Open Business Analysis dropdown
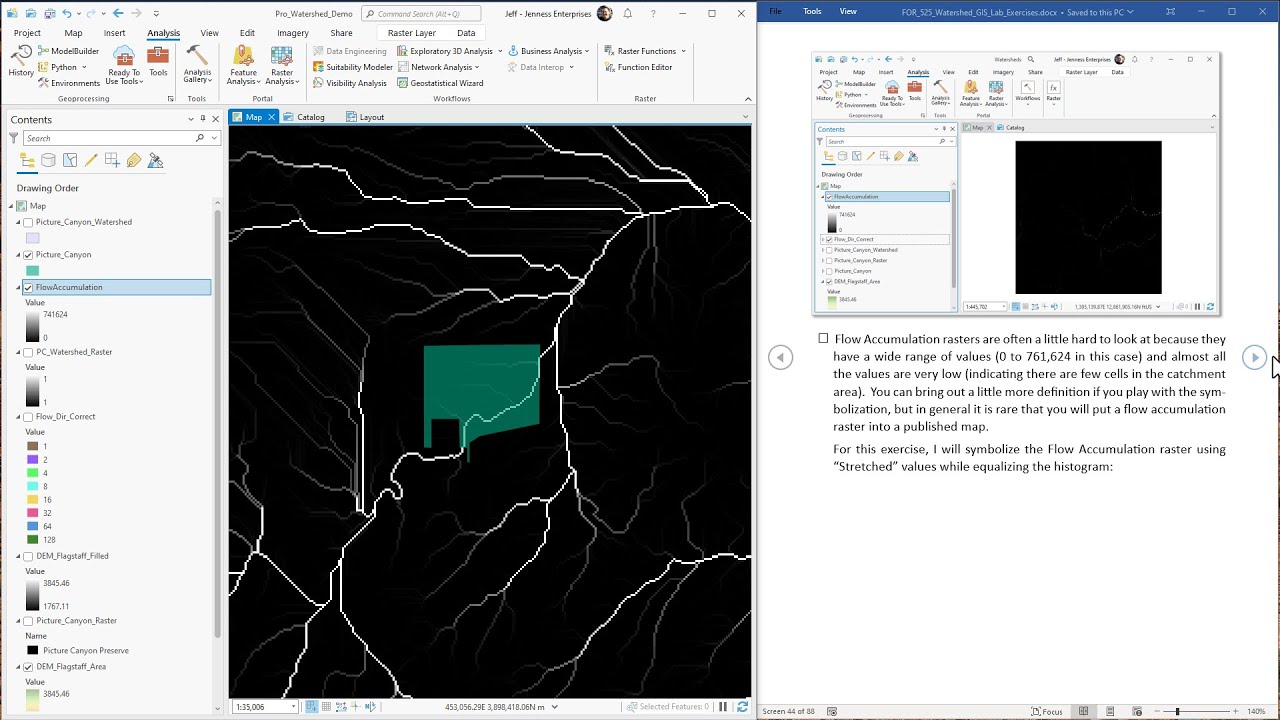The image size is (1280, 720). pyautogui.click(x=548, y=51)
